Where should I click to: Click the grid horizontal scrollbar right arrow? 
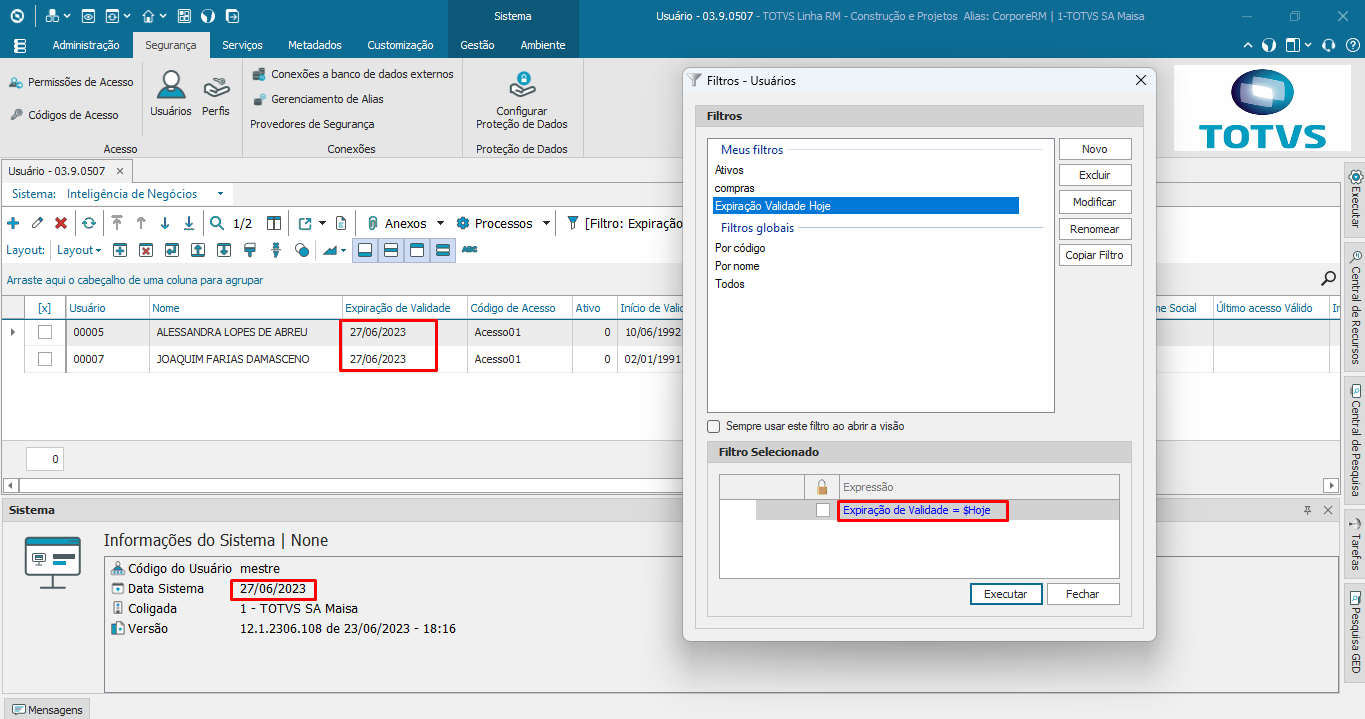[x=1330, y=485]
